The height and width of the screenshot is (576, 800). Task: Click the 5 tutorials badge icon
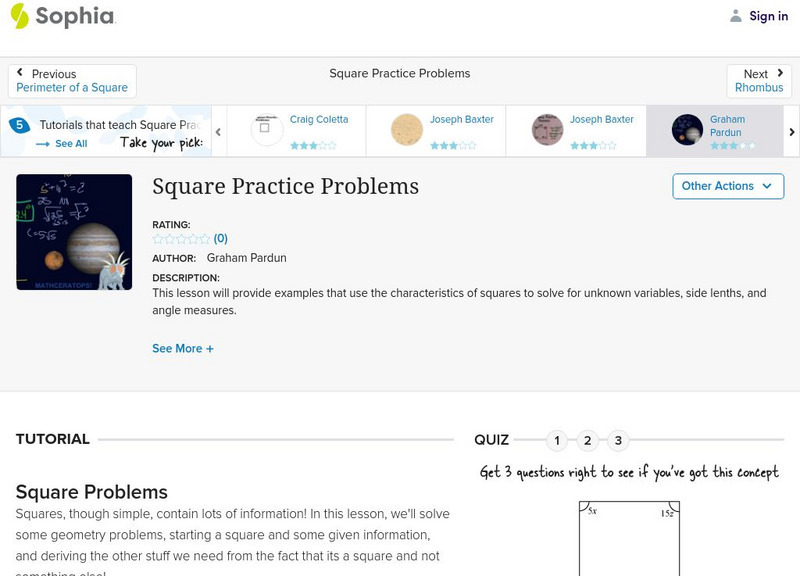19,126
